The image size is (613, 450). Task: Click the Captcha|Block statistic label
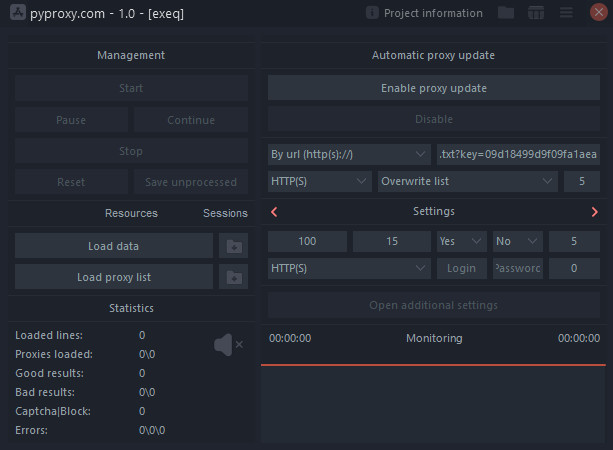[53, 411]
